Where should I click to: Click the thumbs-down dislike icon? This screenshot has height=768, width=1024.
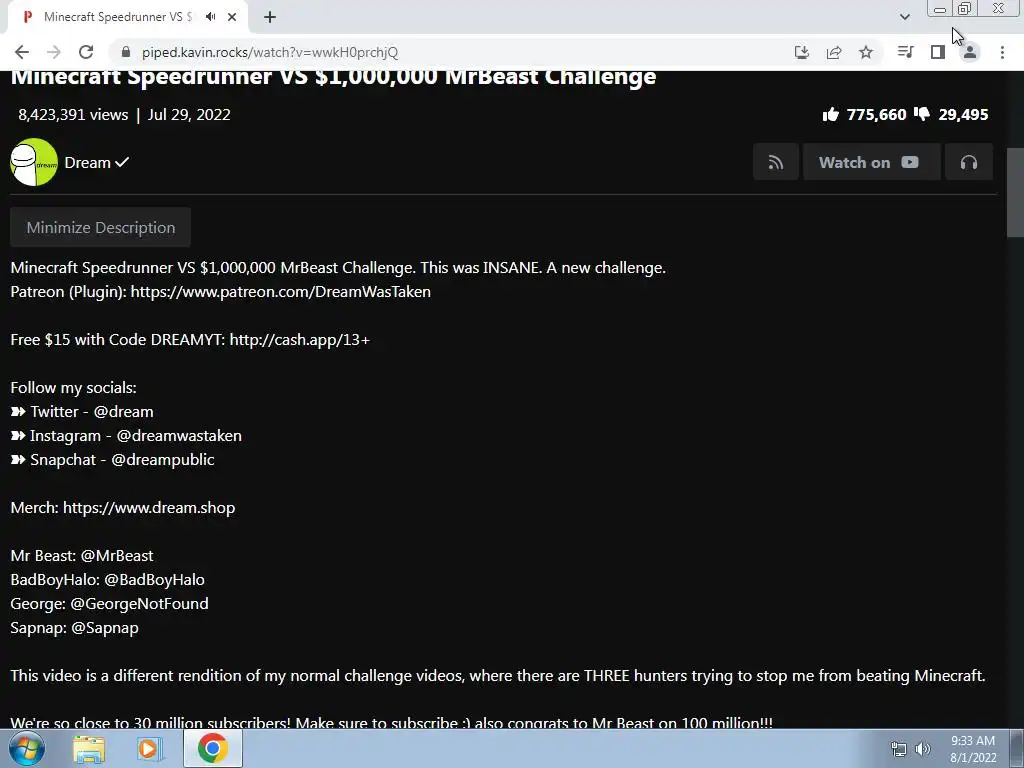[921, 115]
